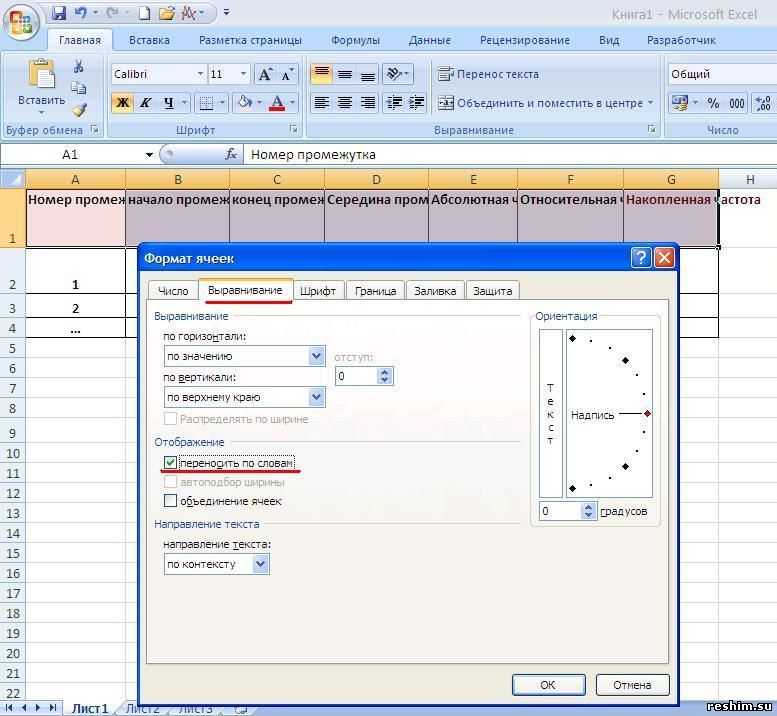Click Перенос текста wrap button
The width and height of the screenshot is (777, 716).
coord(488,74)
